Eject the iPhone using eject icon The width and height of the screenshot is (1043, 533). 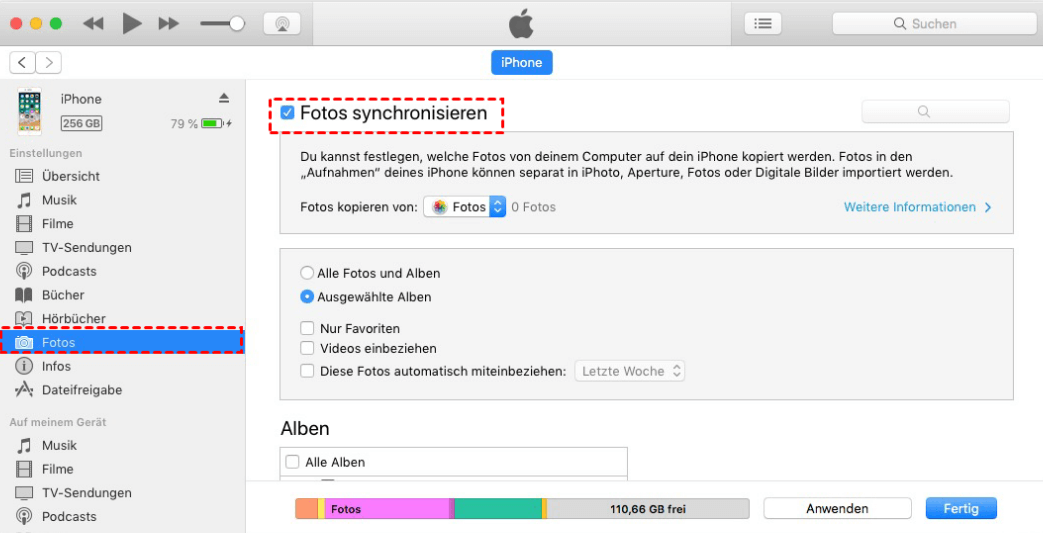tap(224, 98)
